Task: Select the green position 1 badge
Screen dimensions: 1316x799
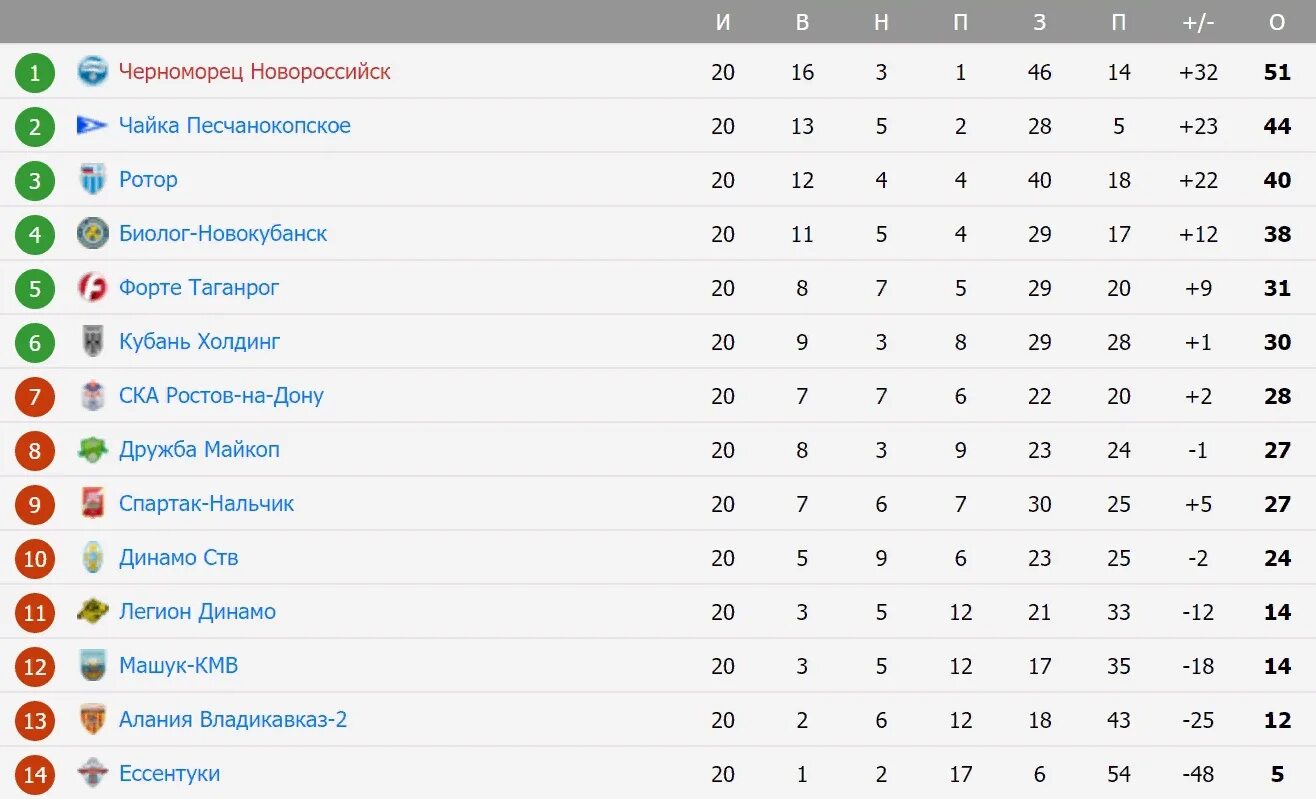Action: point(35,72)
